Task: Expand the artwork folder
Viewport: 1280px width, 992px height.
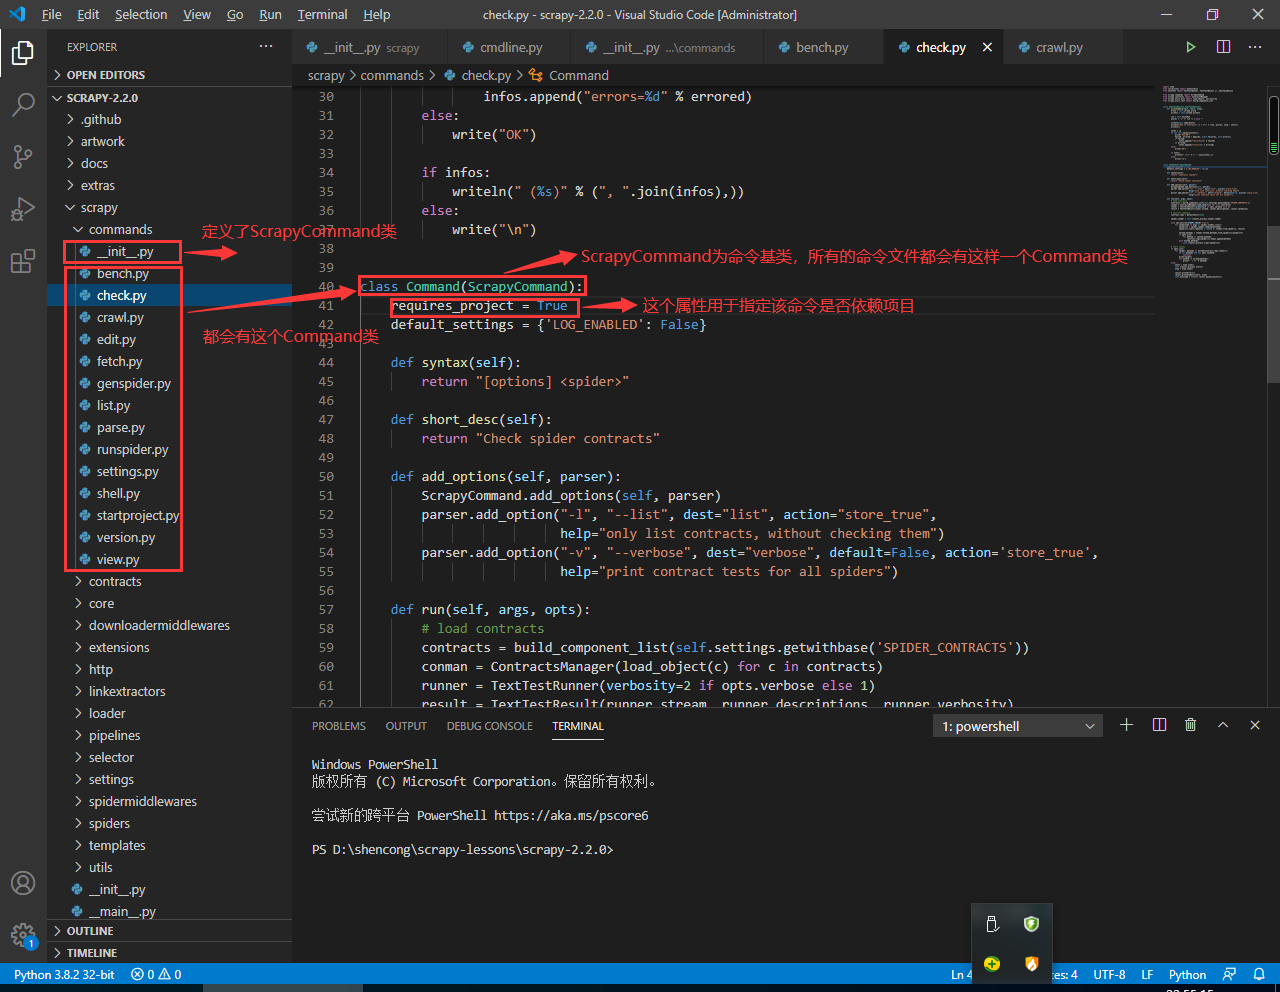Action: (x=169, y=141)
